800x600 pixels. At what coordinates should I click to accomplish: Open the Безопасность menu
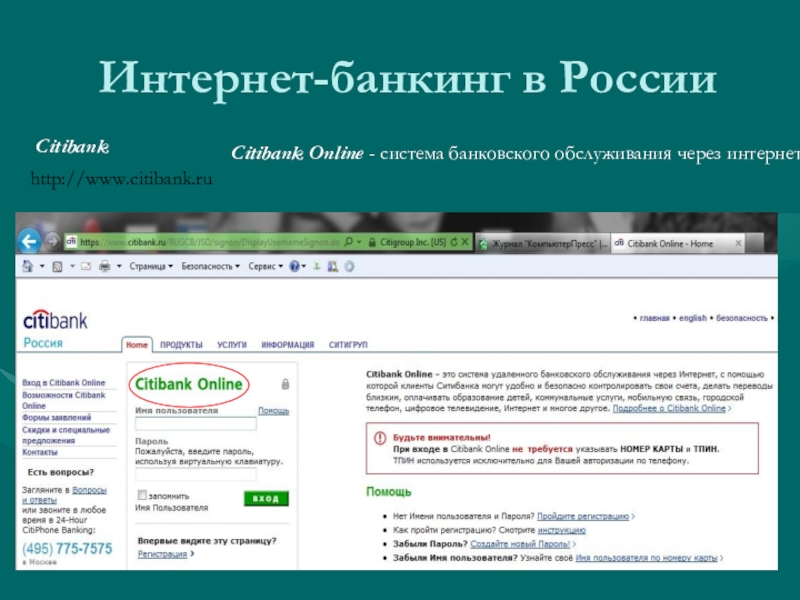click(210, 266)
